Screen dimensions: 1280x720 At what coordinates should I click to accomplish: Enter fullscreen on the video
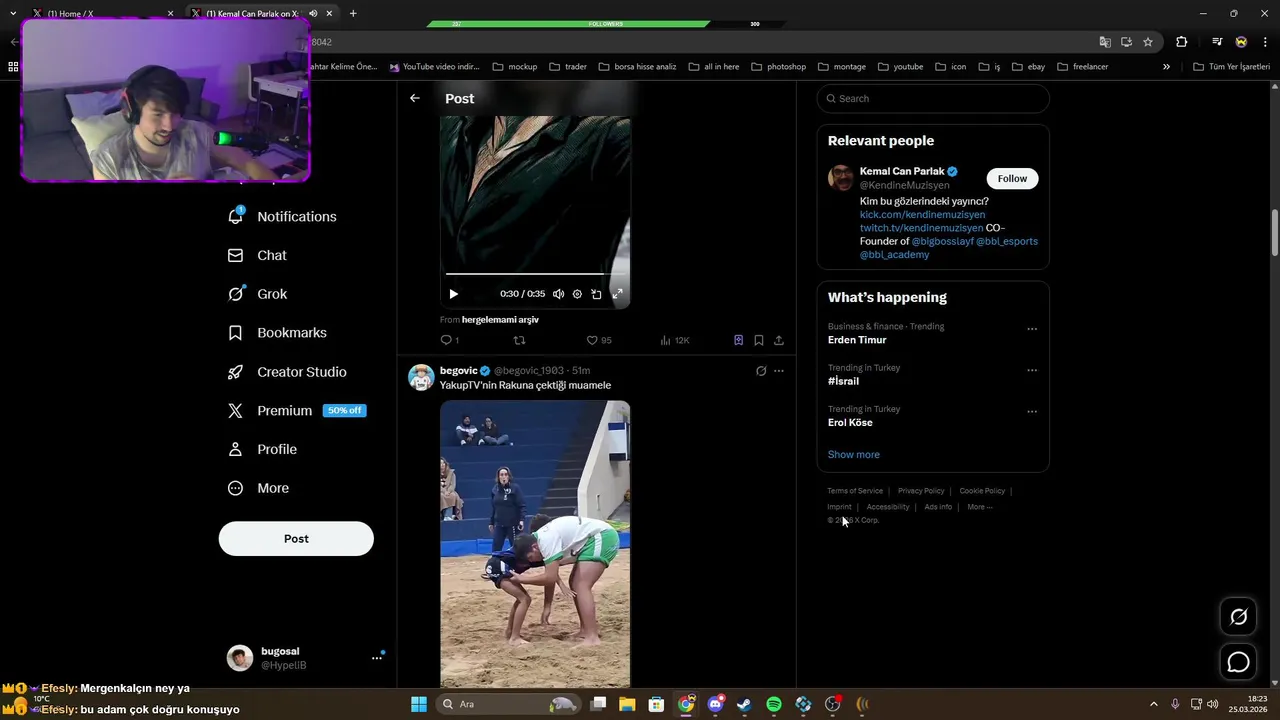[617, 294]
